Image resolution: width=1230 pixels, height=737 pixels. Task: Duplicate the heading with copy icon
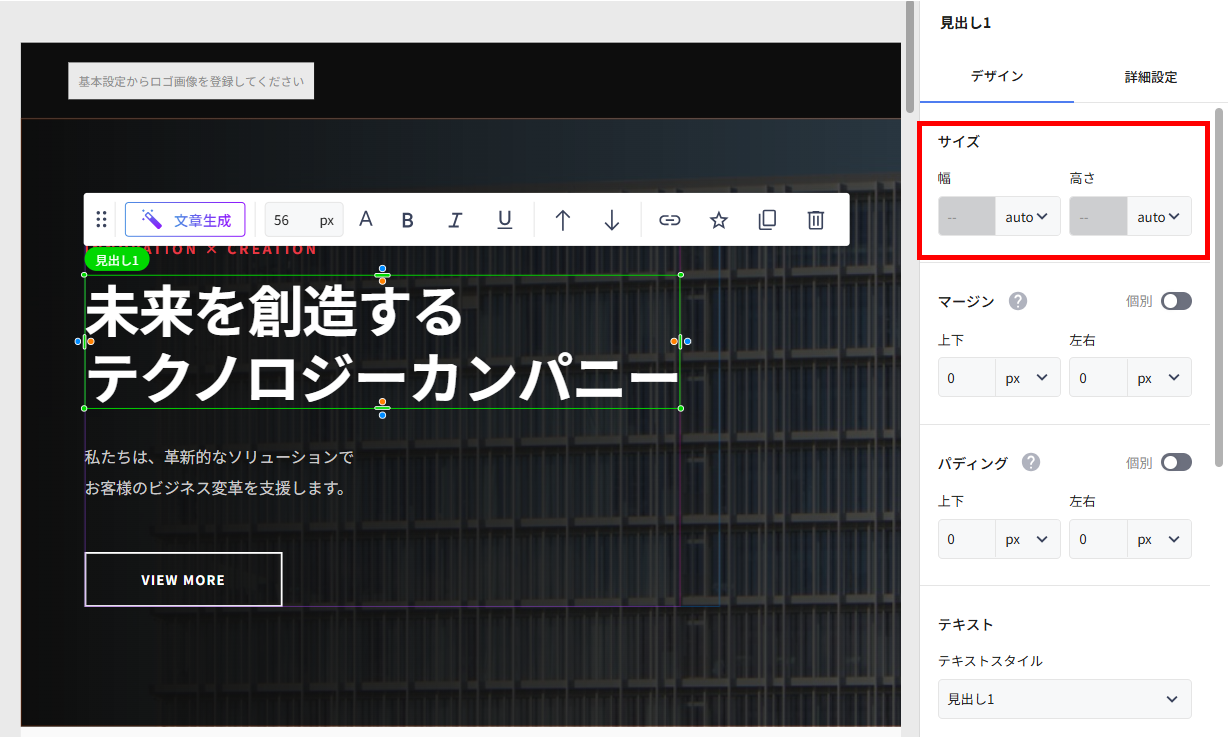point(767,220)
